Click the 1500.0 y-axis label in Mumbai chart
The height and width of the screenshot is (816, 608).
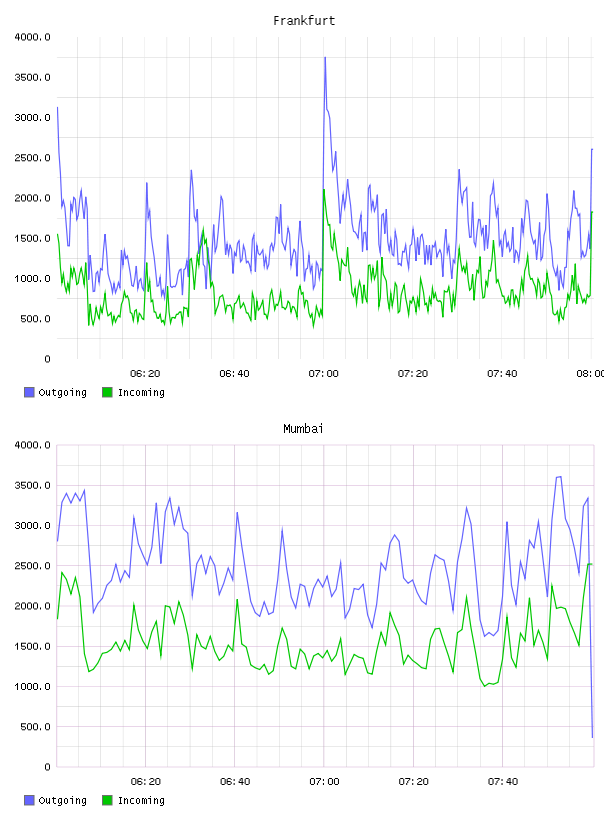(32, 646)
